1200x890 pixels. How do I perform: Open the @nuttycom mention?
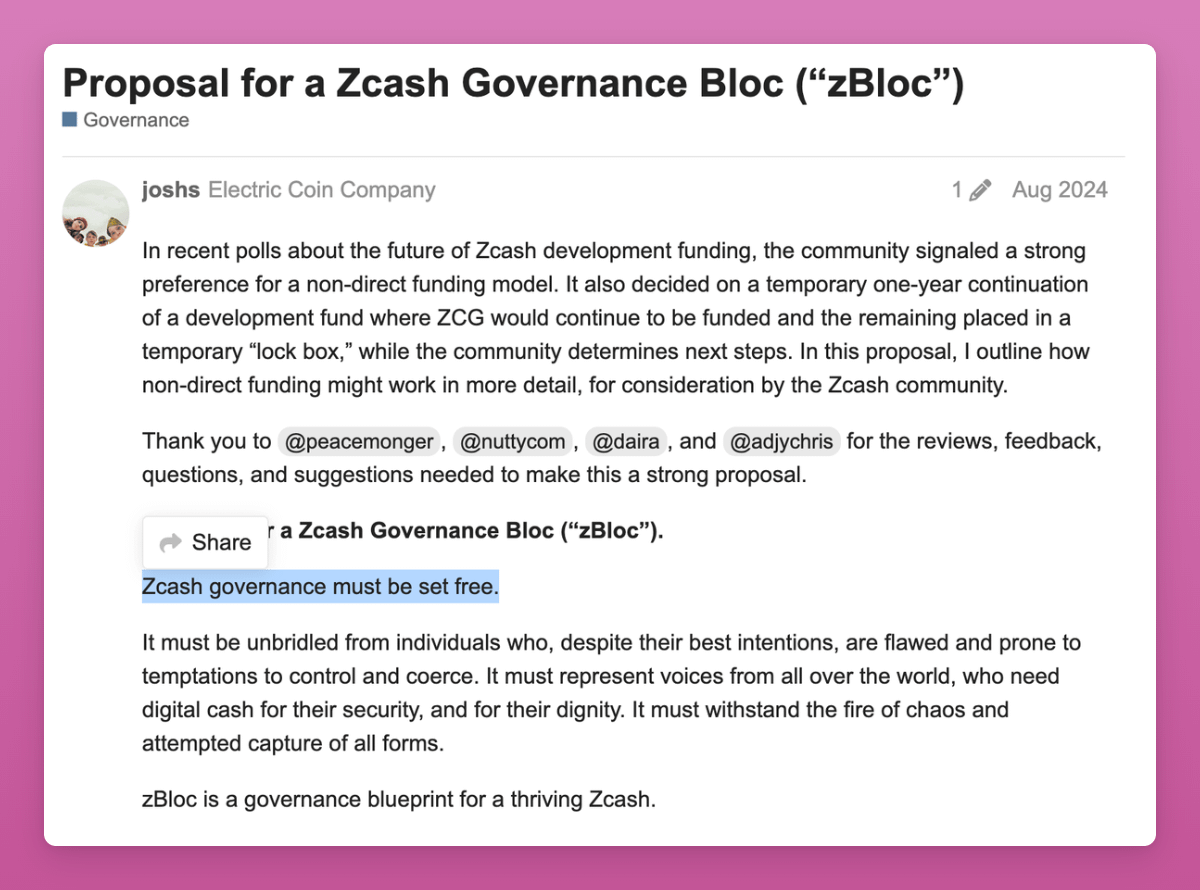[x=513, y=441]
